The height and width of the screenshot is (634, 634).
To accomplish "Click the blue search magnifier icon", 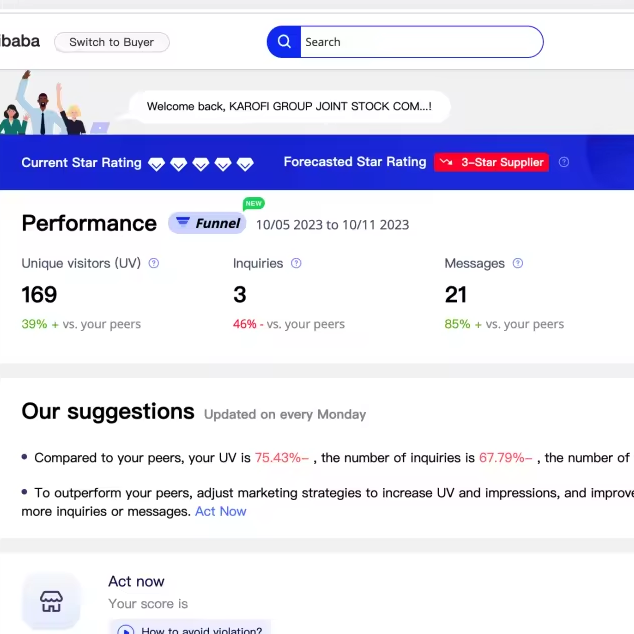I will pos(284,42).
